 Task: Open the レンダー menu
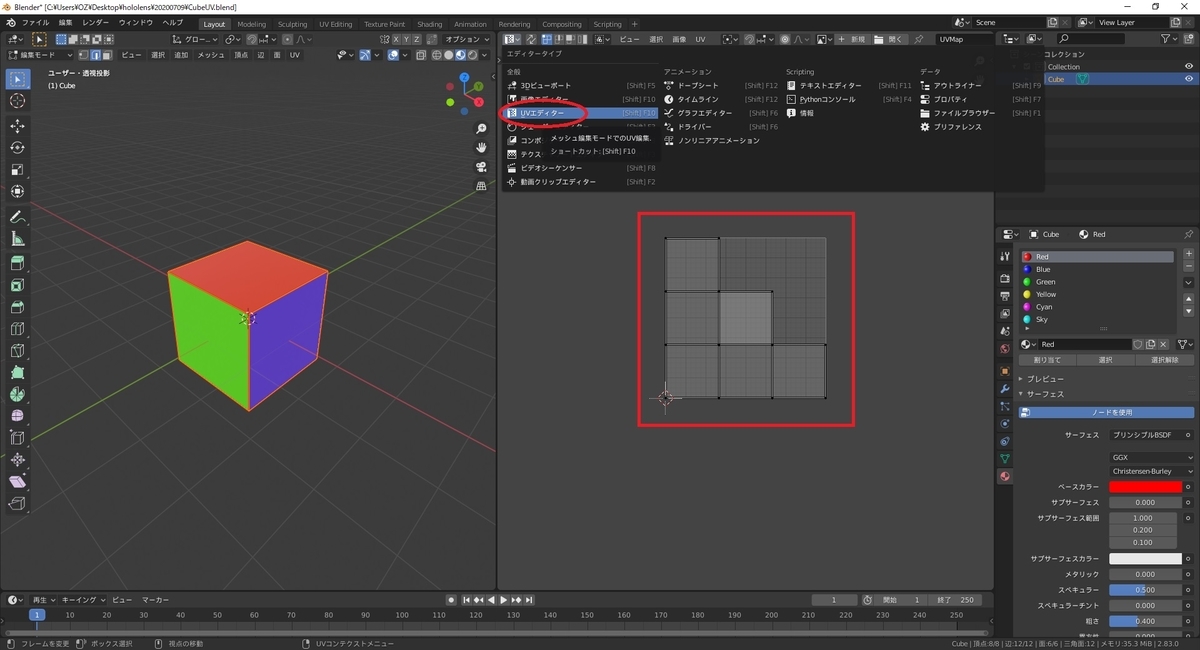tap(96, 22)
